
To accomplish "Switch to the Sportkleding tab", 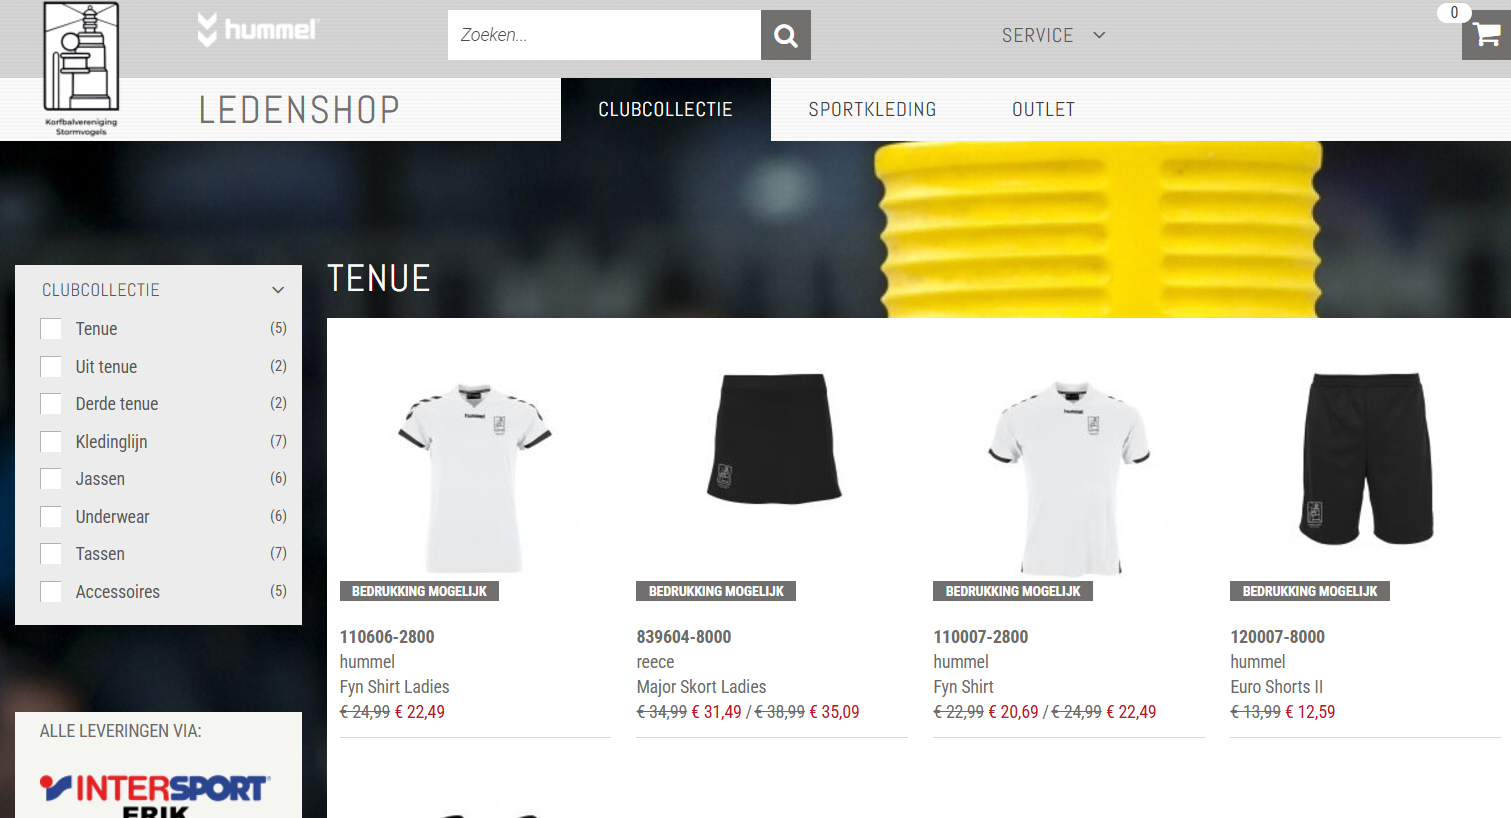I will coord(872,109).
